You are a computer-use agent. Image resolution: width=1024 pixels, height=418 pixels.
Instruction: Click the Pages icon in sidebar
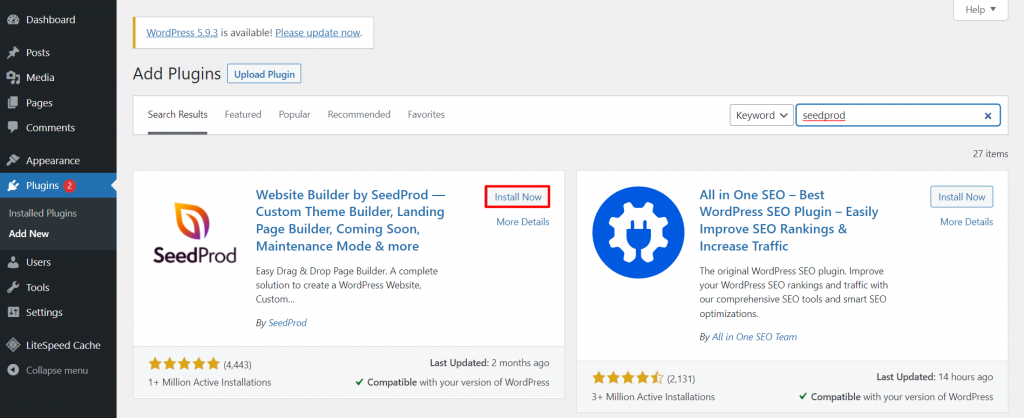click(12, 102)
